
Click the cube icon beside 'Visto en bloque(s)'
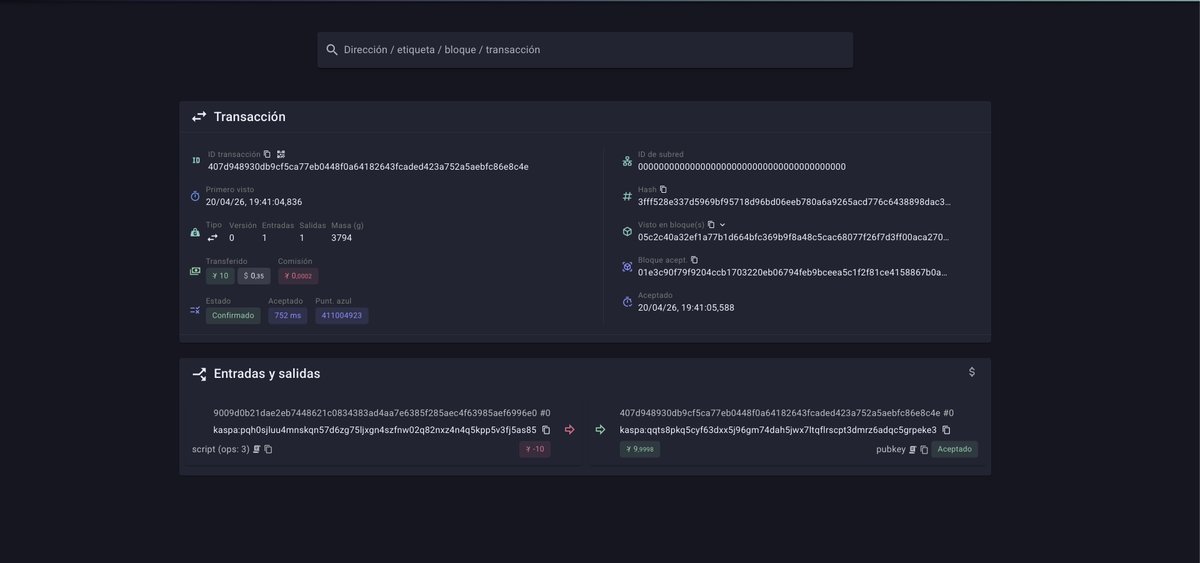(627, 231)
